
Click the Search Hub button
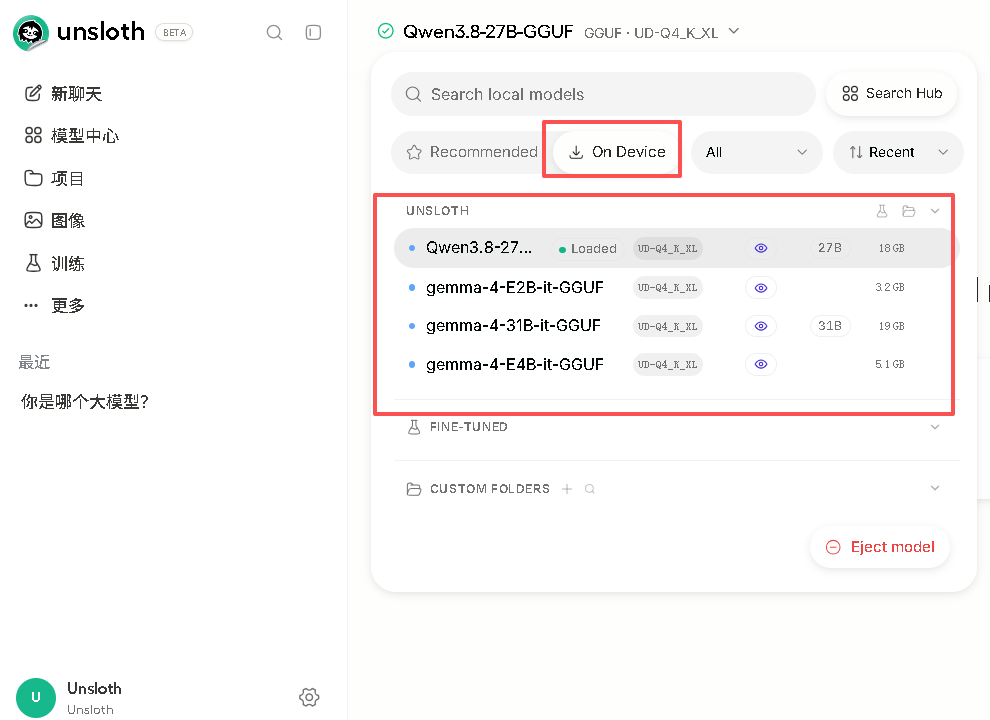coord(892,93)
